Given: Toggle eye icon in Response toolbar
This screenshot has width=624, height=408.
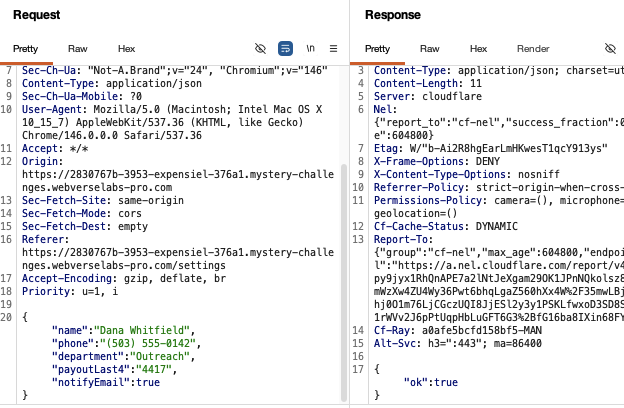Looking at the screenshot, I should coord(610,49).
